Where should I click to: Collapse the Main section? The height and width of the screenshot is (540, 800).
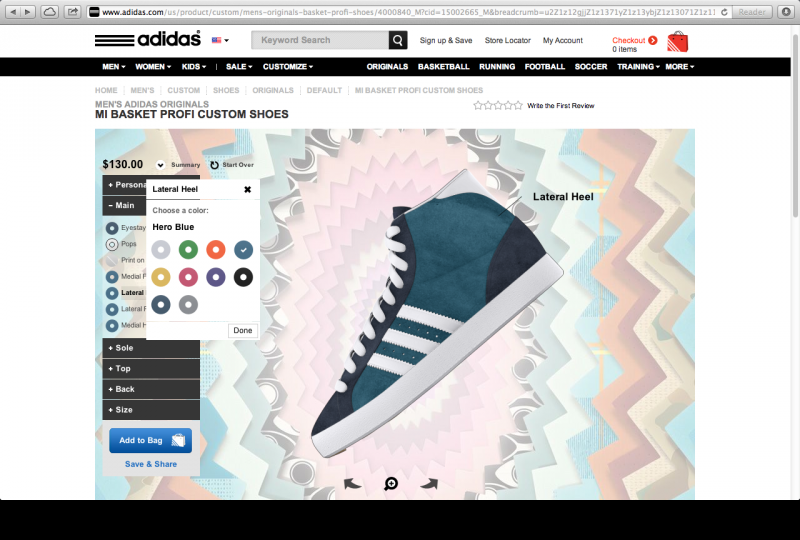tap(124, 205)
